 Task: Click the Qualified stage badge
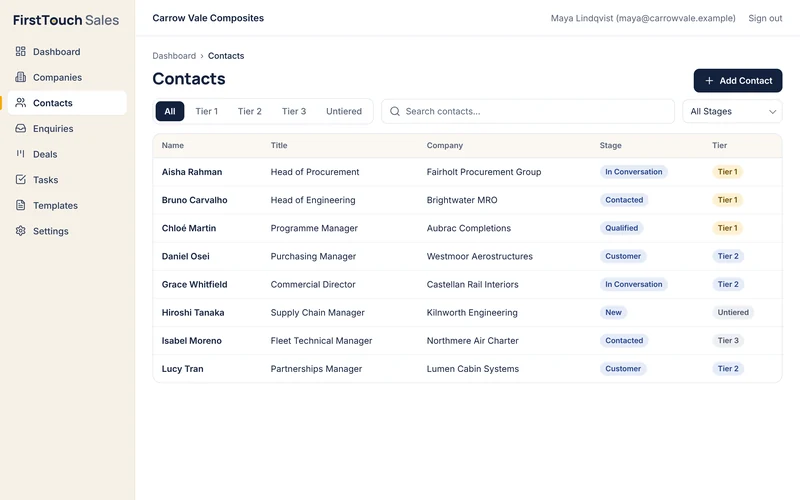click(x=621, y=228)
